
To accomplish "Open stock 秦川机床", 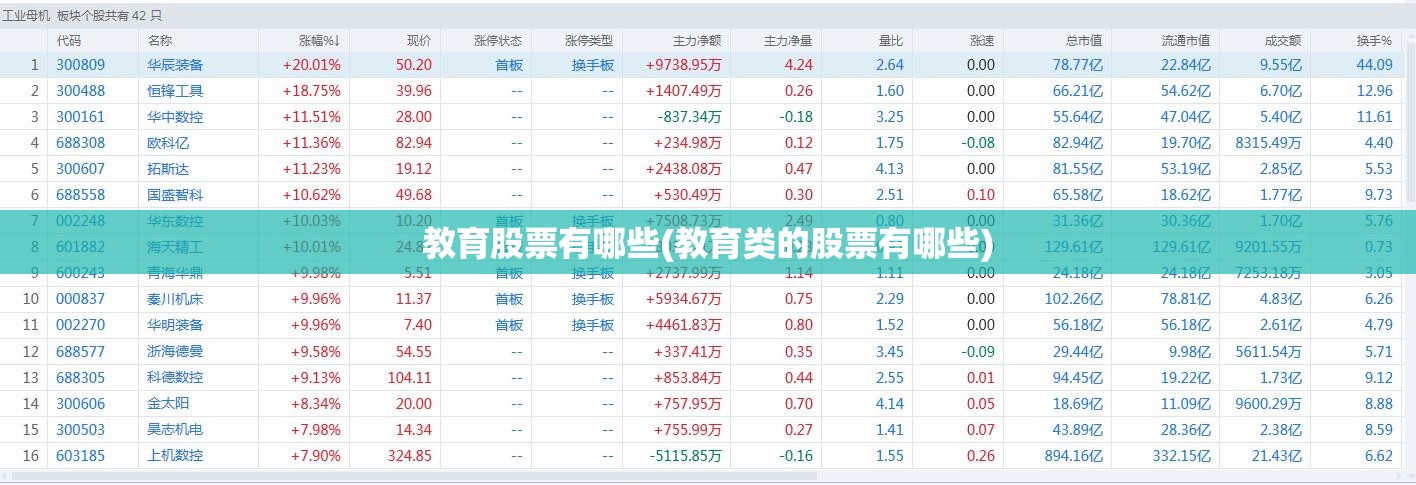I will 175,298.
